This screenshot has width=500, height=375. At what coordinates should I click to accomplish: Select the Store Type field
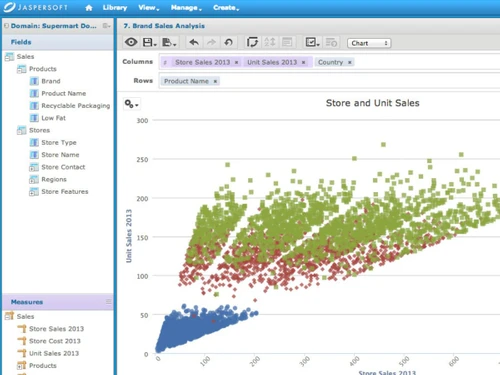click(x=59, y=143)
